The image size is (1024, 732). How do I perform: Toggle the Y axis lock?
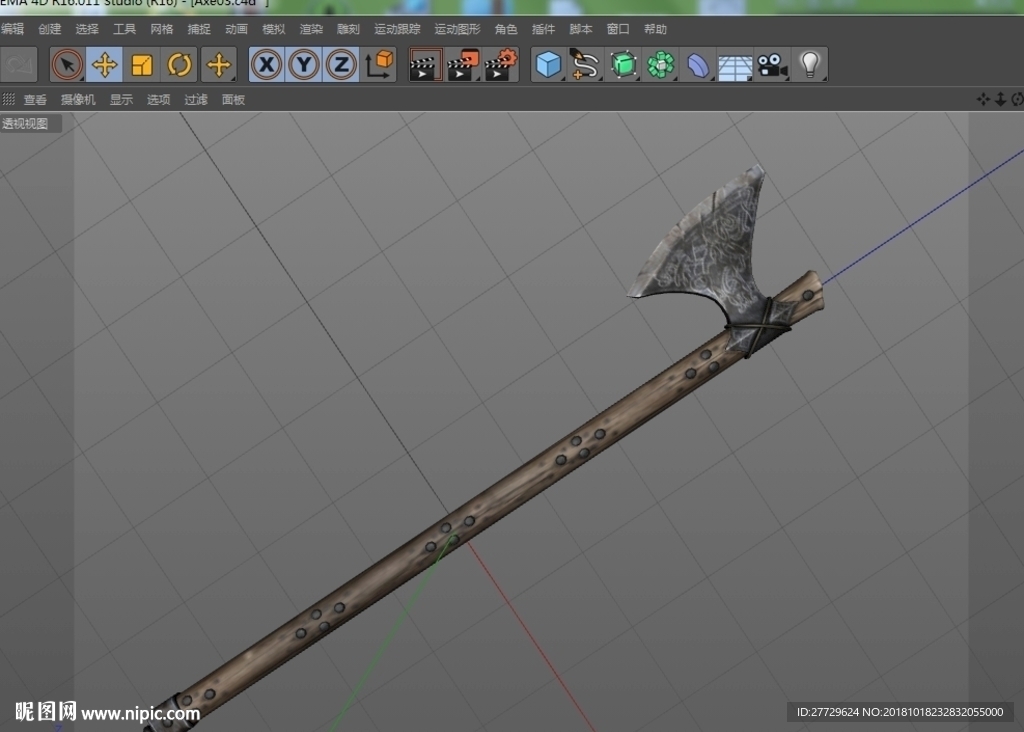click(x=304, y=65)
